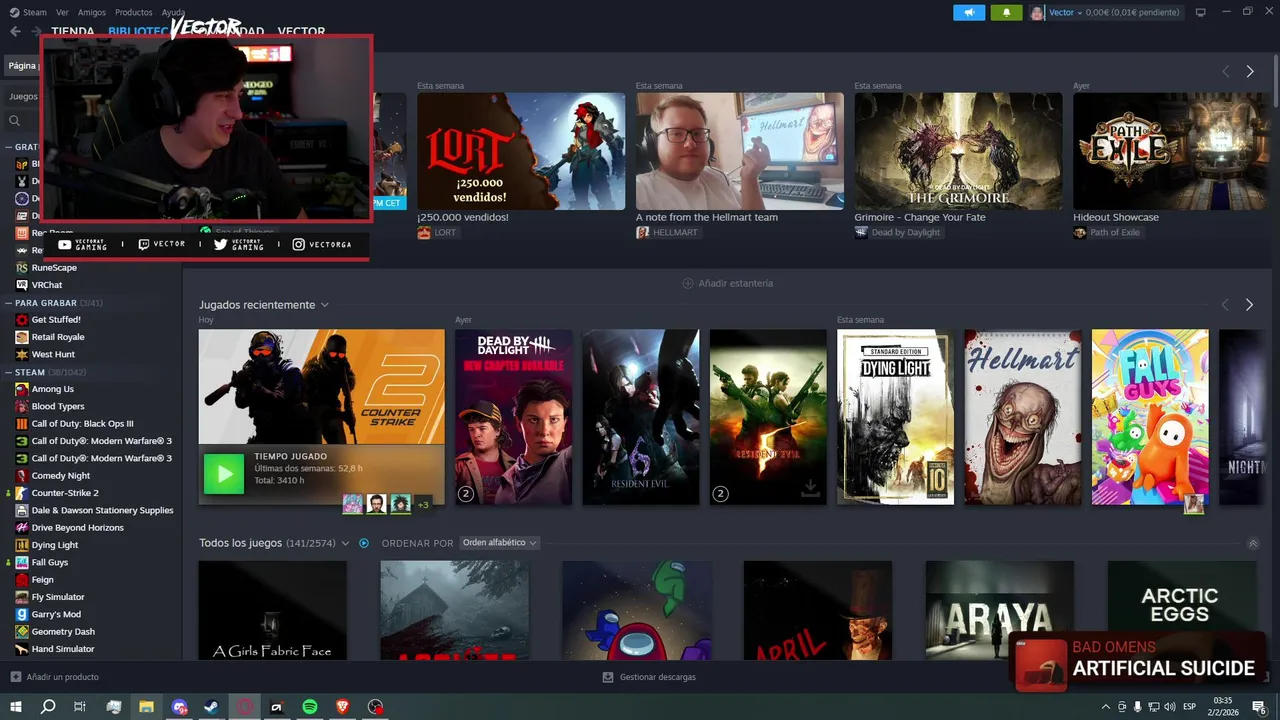Open the Grimoire news thumbnail
Viewport: 1280px width, 720px height.
coord(958,151)
